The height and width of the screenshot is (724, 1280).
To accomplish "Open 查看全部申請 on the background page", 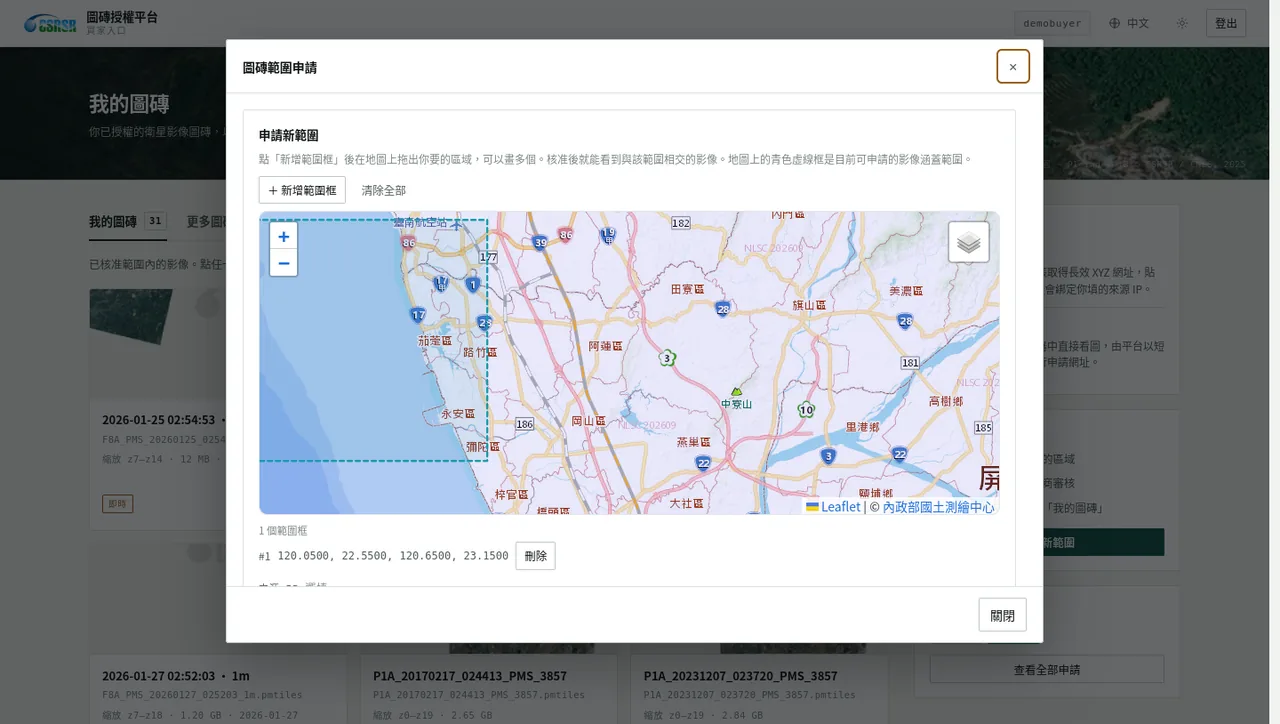I will [x=1047, y=670].
